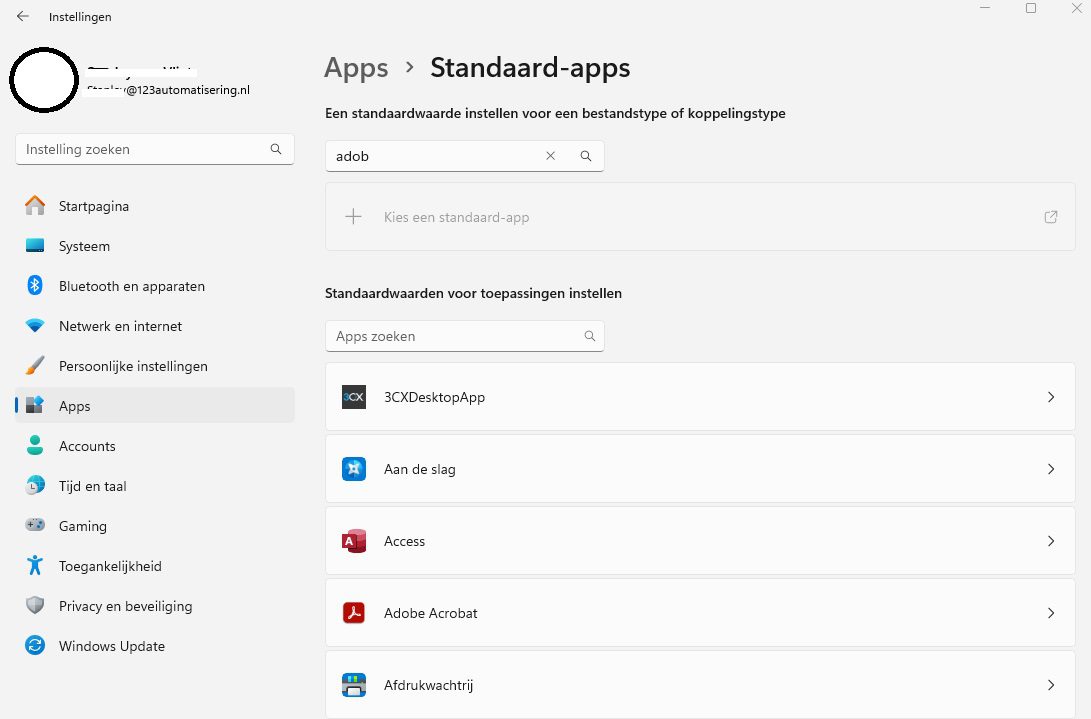Clear the adob search with the X icon
The height and width of the screenshot is (719, 1091).
tap(550, 156)
